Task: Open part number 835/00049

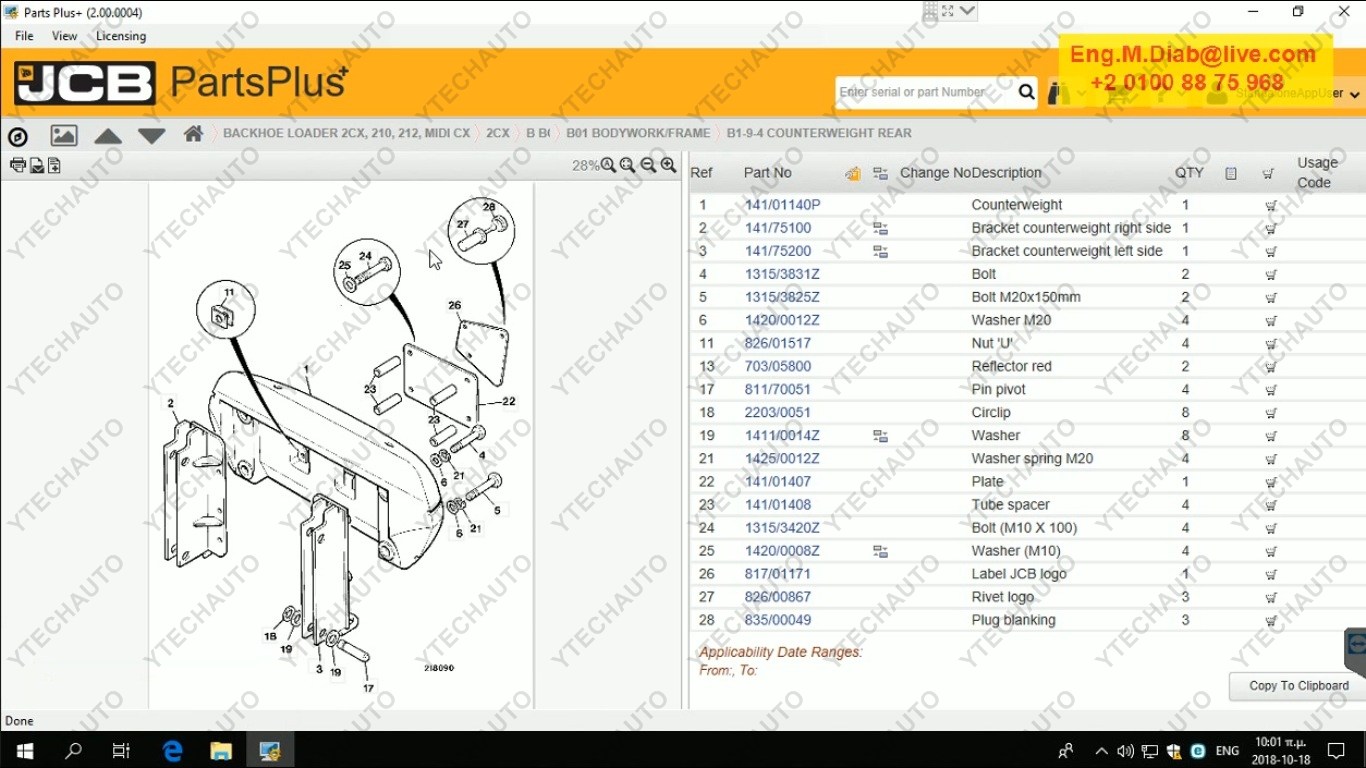Action: 778,620
